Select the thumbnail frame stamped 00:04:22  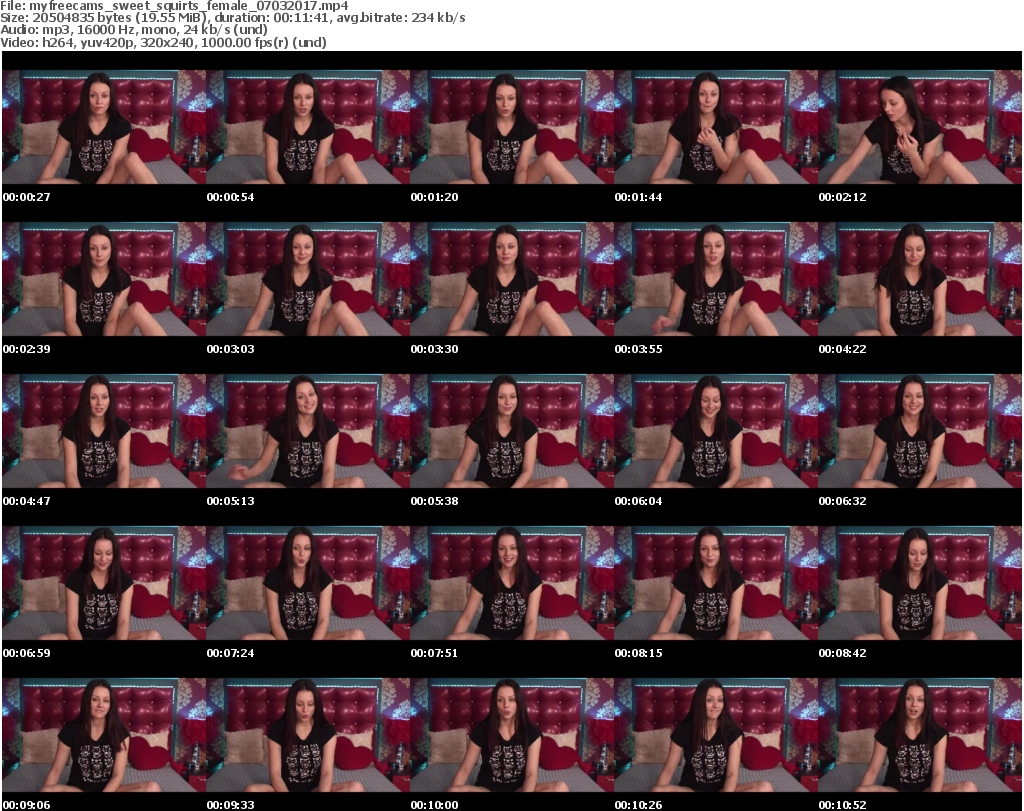[920, 279]
